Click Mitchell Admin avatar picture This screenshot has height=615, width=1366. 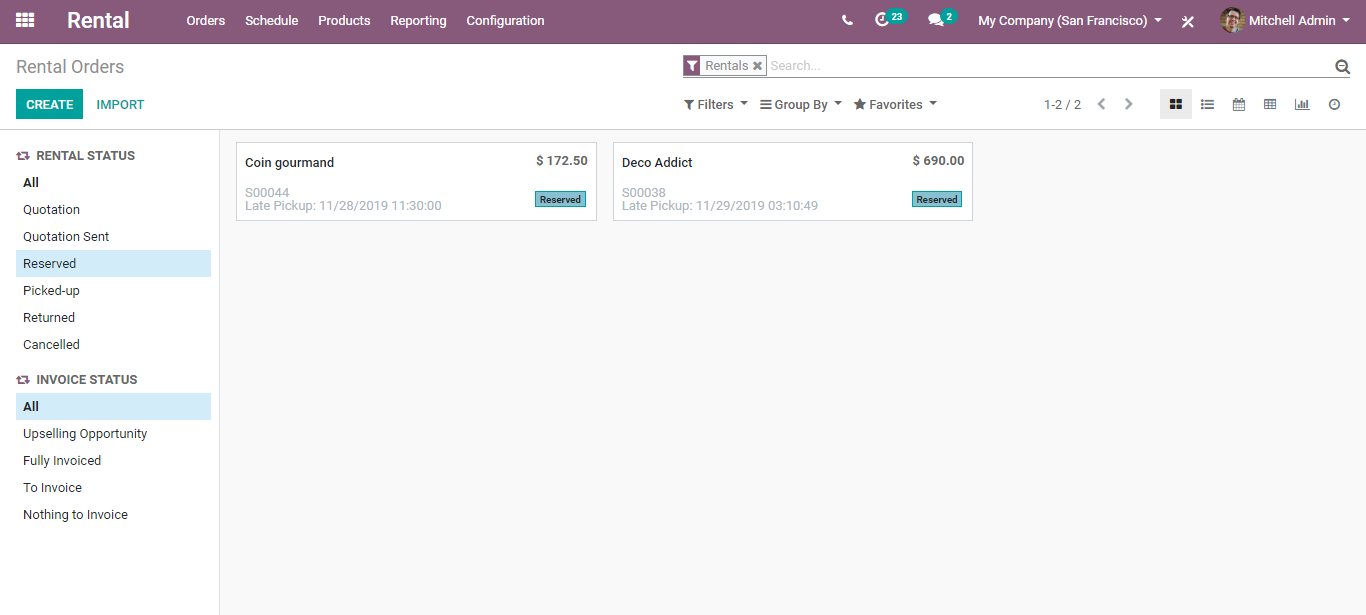coord(1232,20)
